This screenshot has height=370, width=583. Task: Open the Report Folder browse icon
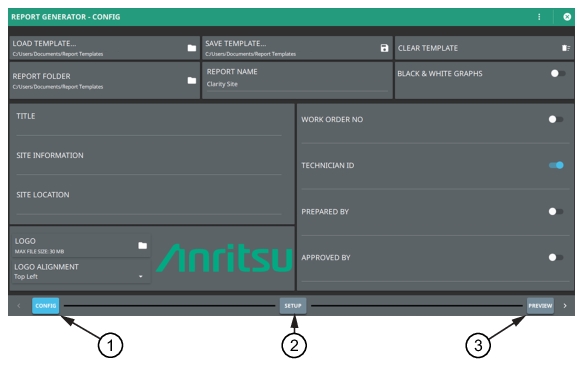click(x=191, y=80)
